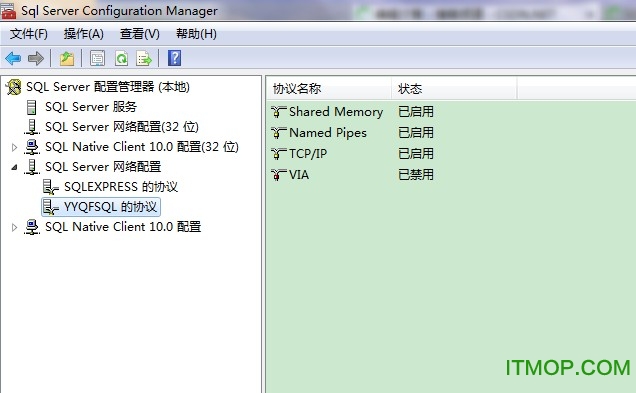Click the SQLEXPRESS 的协议 node icon
This screenshot has width=636, height=393.
[51, 187]
